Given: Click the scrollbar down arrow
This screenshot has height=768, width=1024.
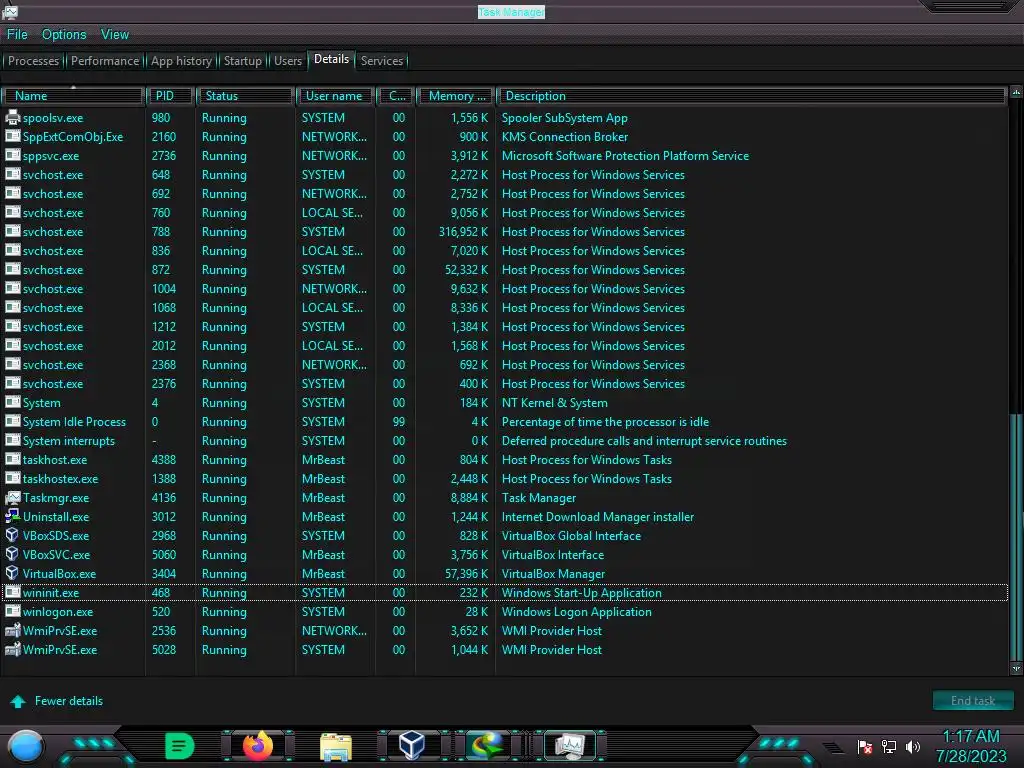Looking at the screenshot, I should click(1016, 668).
